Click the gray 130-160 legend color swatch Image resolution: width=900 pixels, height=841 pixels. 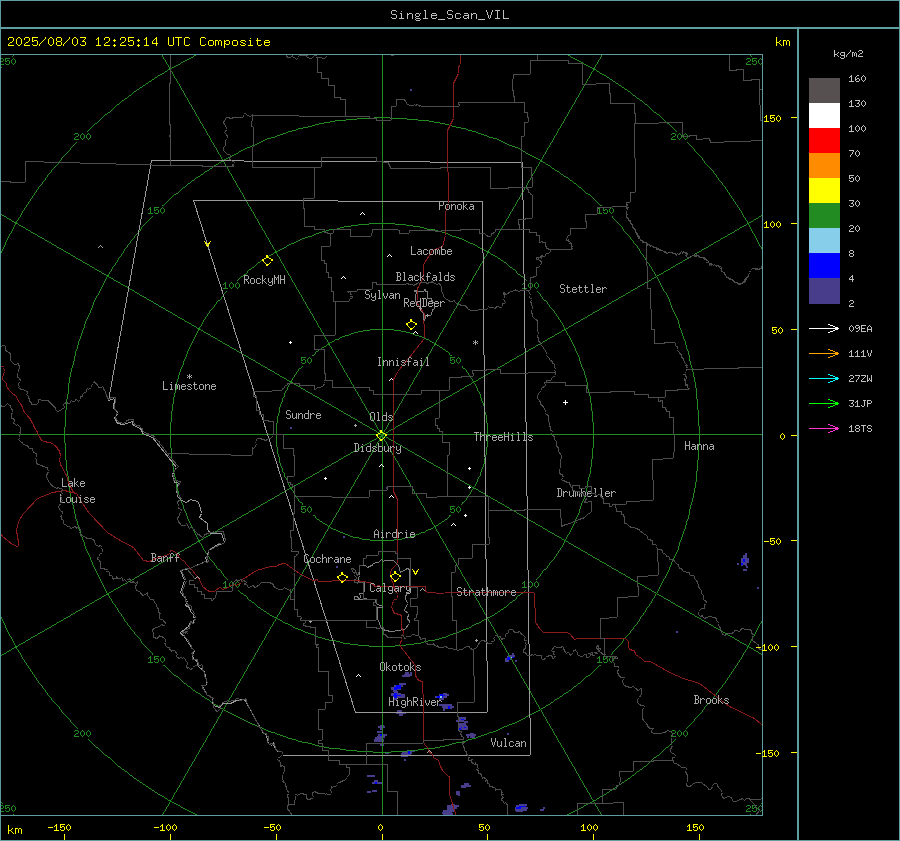[x=824, y=90]
